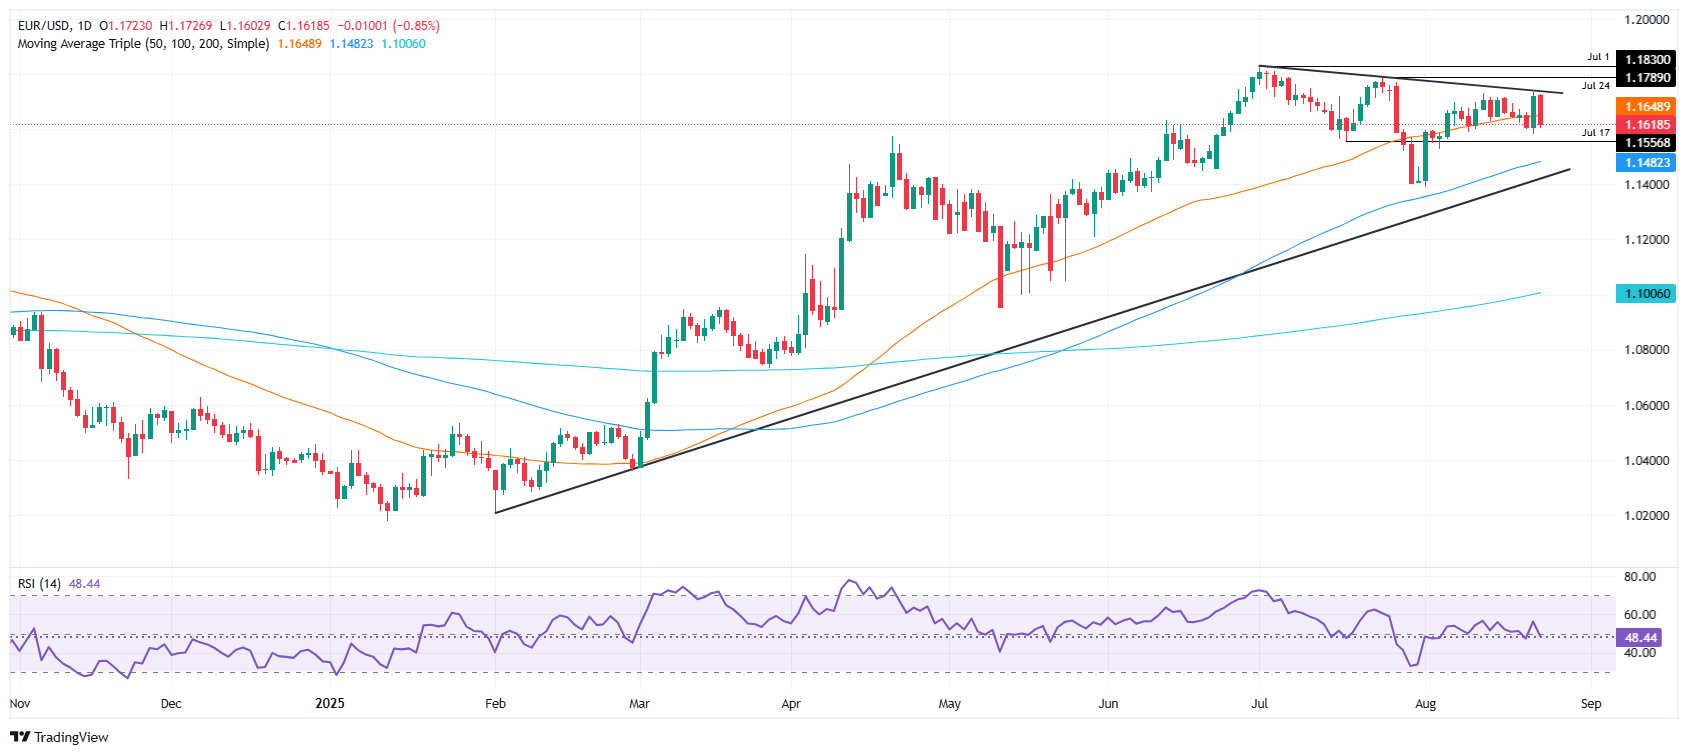Click the Jul 1 line annotation
This screenshot has width=1688, height=755.
(1598, 57)
